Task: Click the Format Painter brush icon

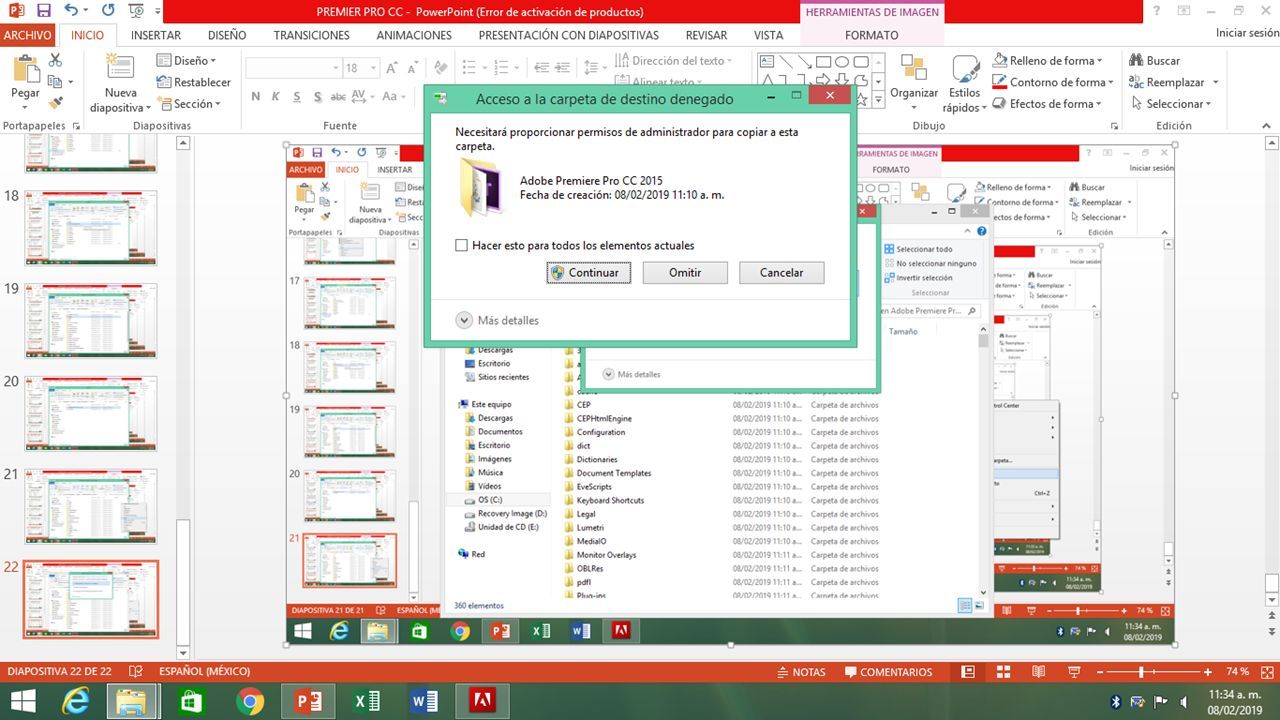Action: 55,103
